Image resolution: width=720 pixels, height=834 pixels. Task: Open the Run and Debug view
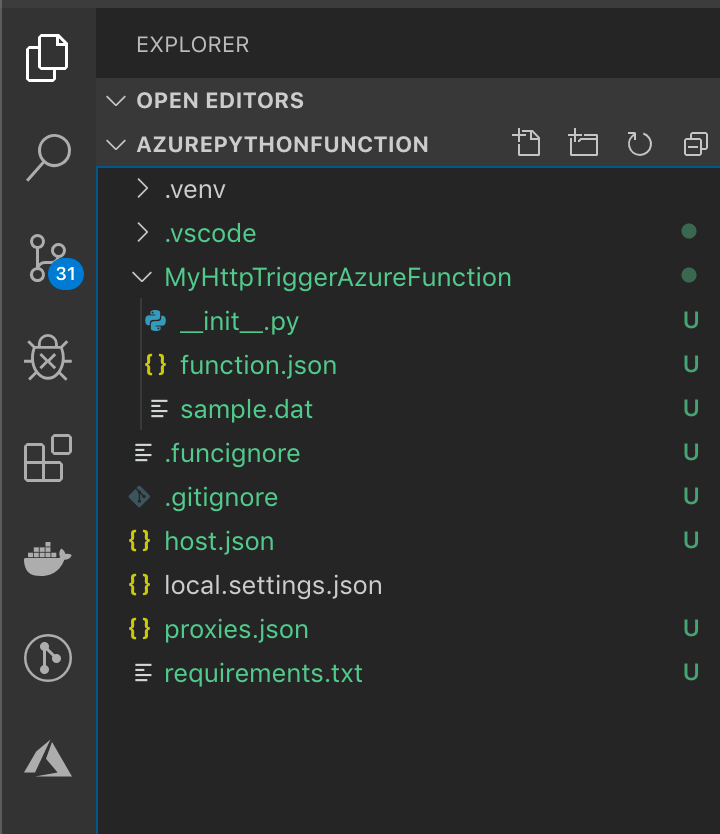47,357
